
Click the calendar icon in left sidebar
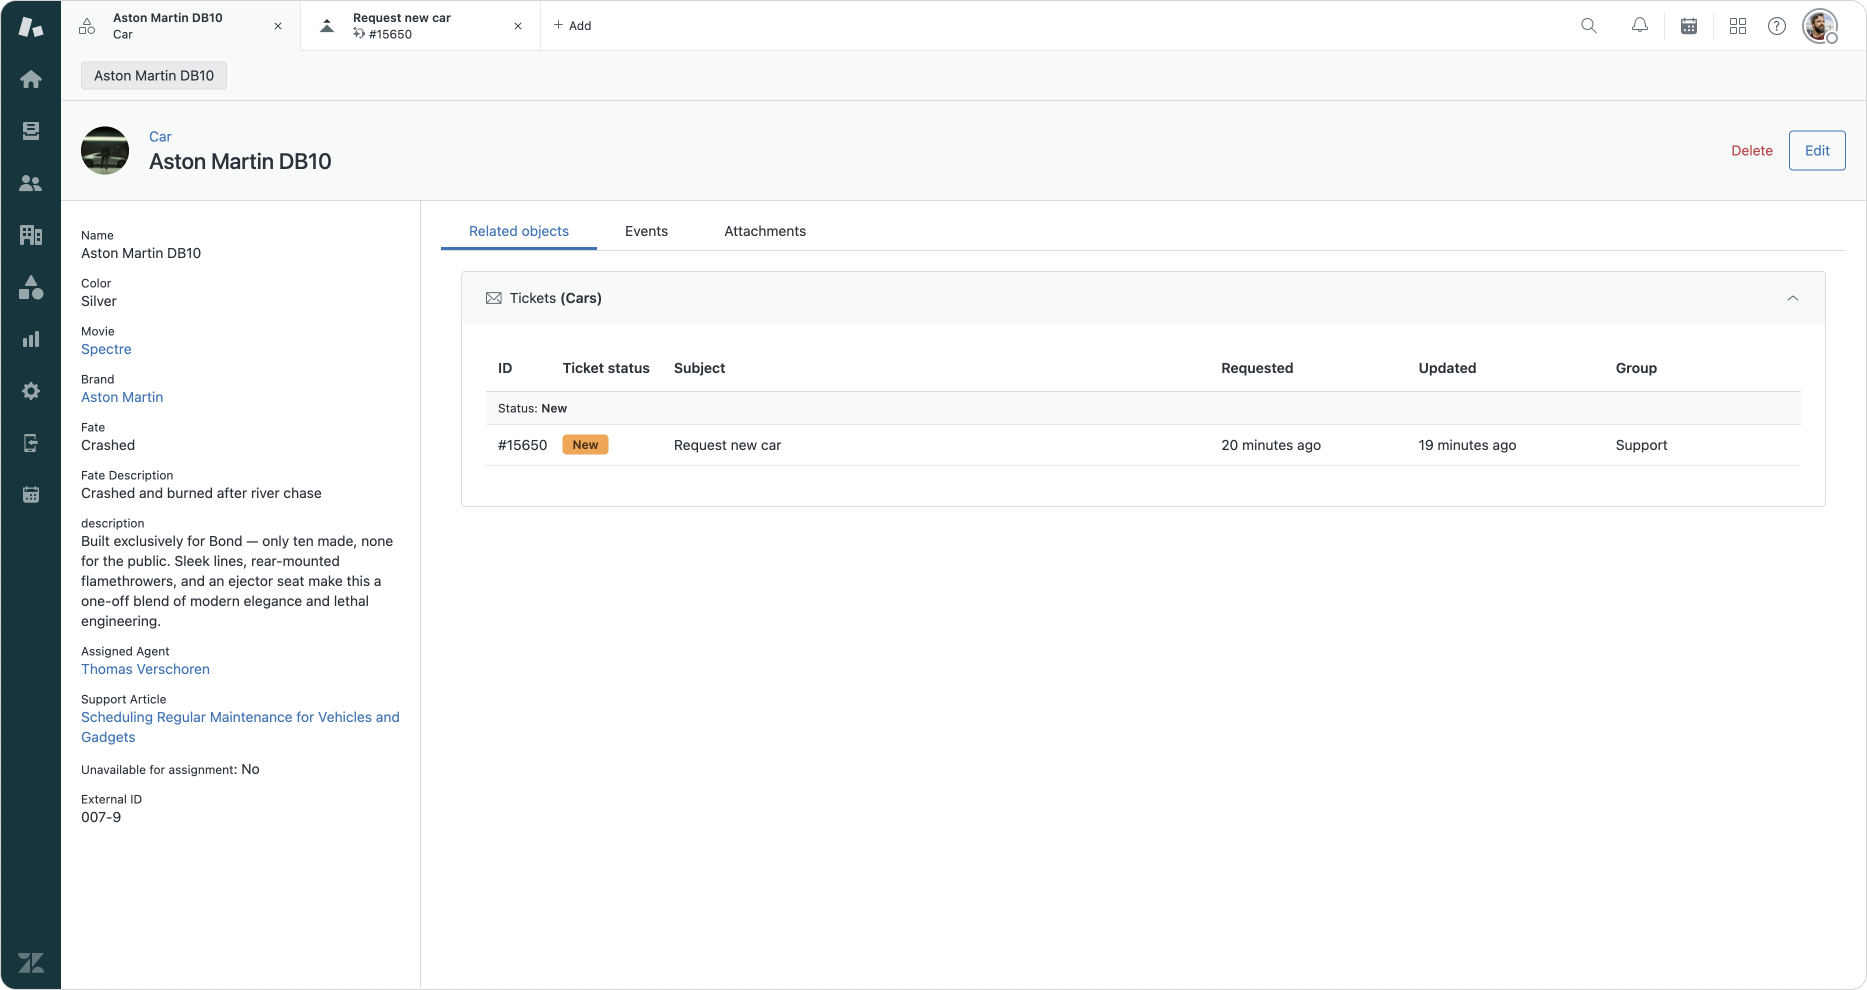click(x=31, y=495)
